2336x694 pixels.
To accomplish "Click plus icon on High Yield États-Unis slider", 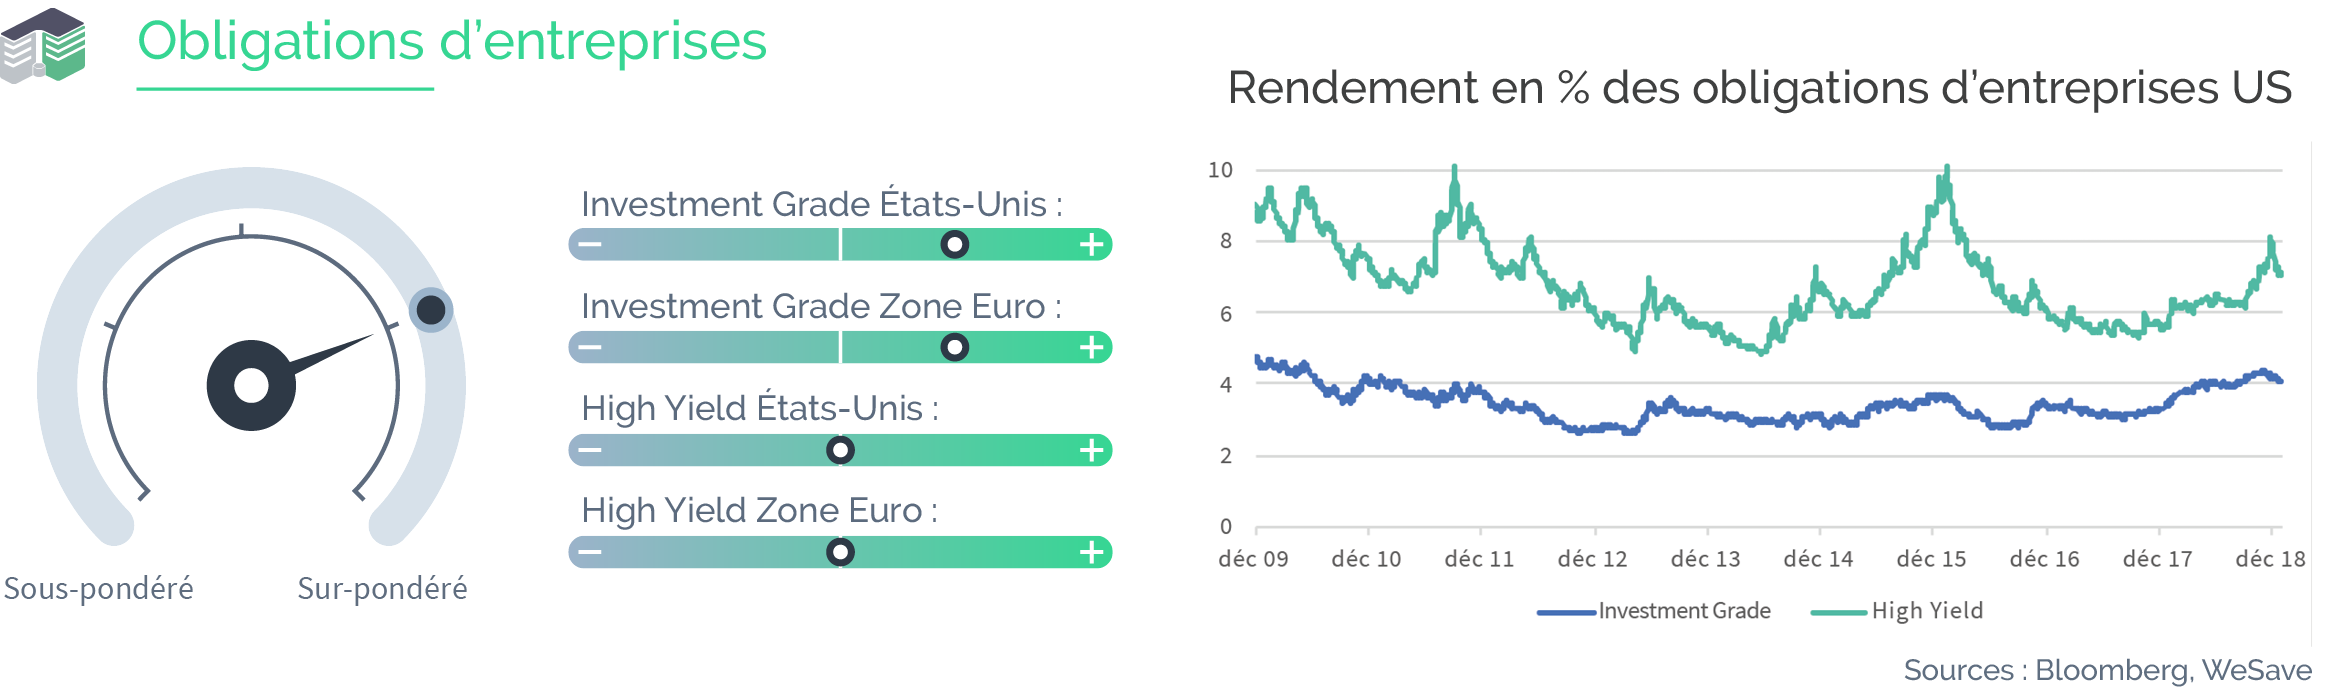I will [1092, 450].
